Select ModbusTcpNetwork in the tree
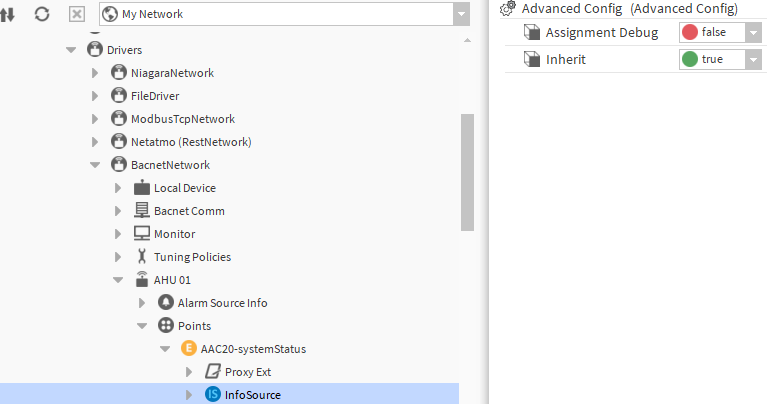The height and width of the screenshot is (404, 767). point(182,119)
